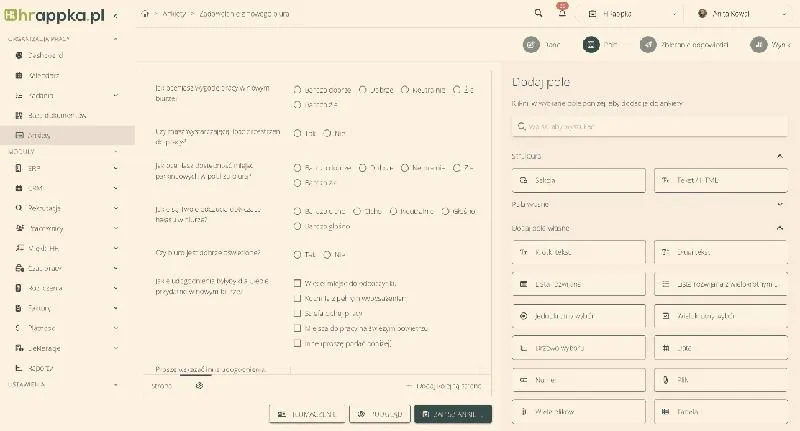Add a Numer field
Viewport: 800px width, 431px height.
click(x=579, y=380)
